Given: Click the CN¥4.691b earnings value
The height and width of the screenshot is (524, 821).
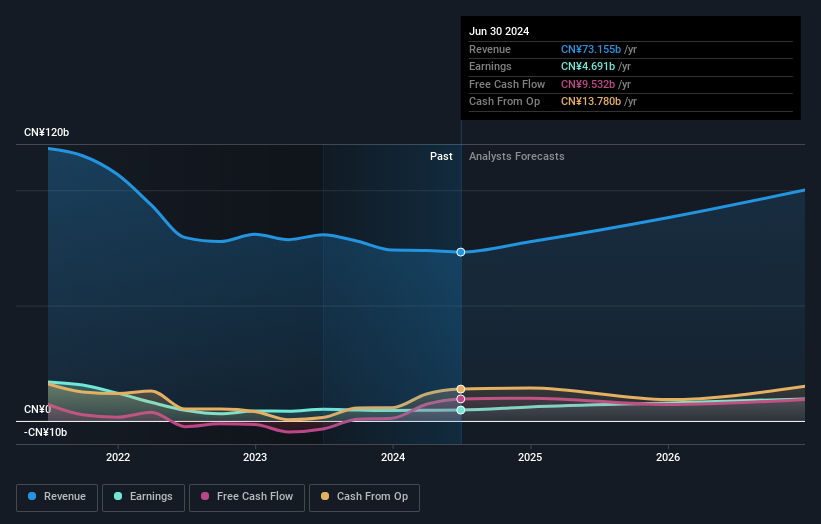Looking at the screenshot, I should pyautogui.click(x=588, y=66).
